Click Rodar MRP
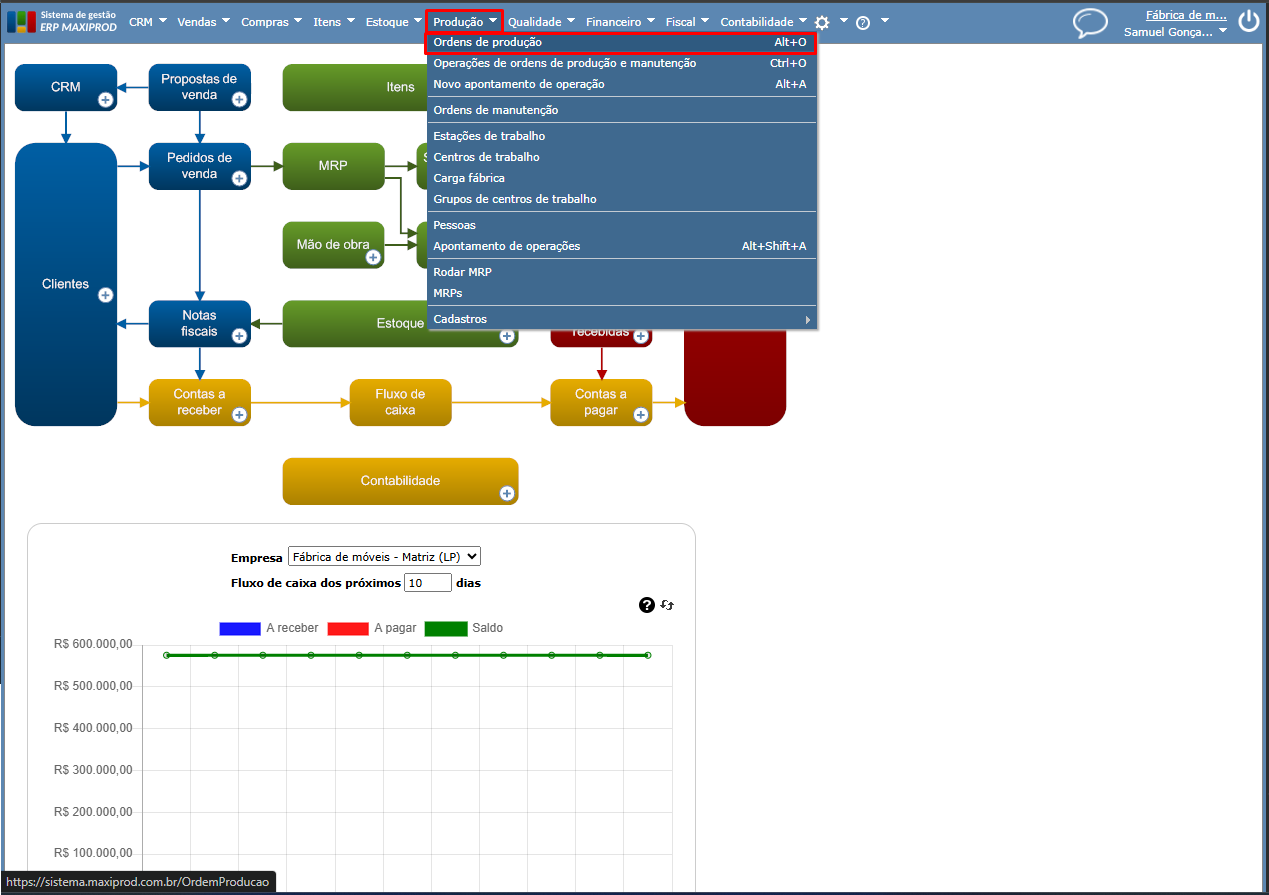Image resolution: width=1269 pixels, height=895 pixels. pyautogui.click(x=622, y=272)
